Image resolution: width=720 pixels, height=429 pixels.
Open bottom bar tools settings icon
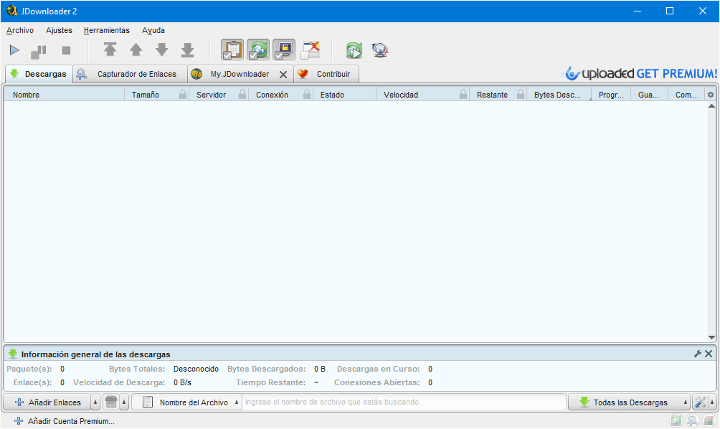700,402
